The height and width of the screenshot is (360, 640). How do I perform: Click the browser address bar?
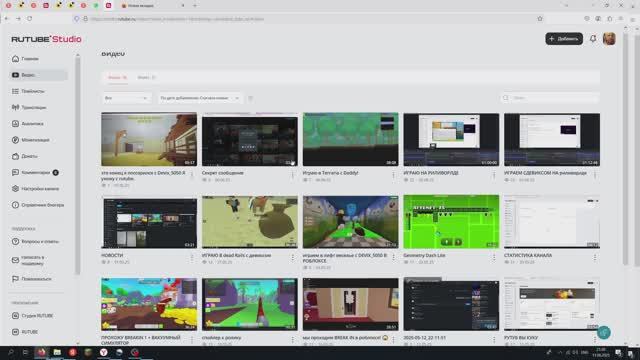point(310,19)
